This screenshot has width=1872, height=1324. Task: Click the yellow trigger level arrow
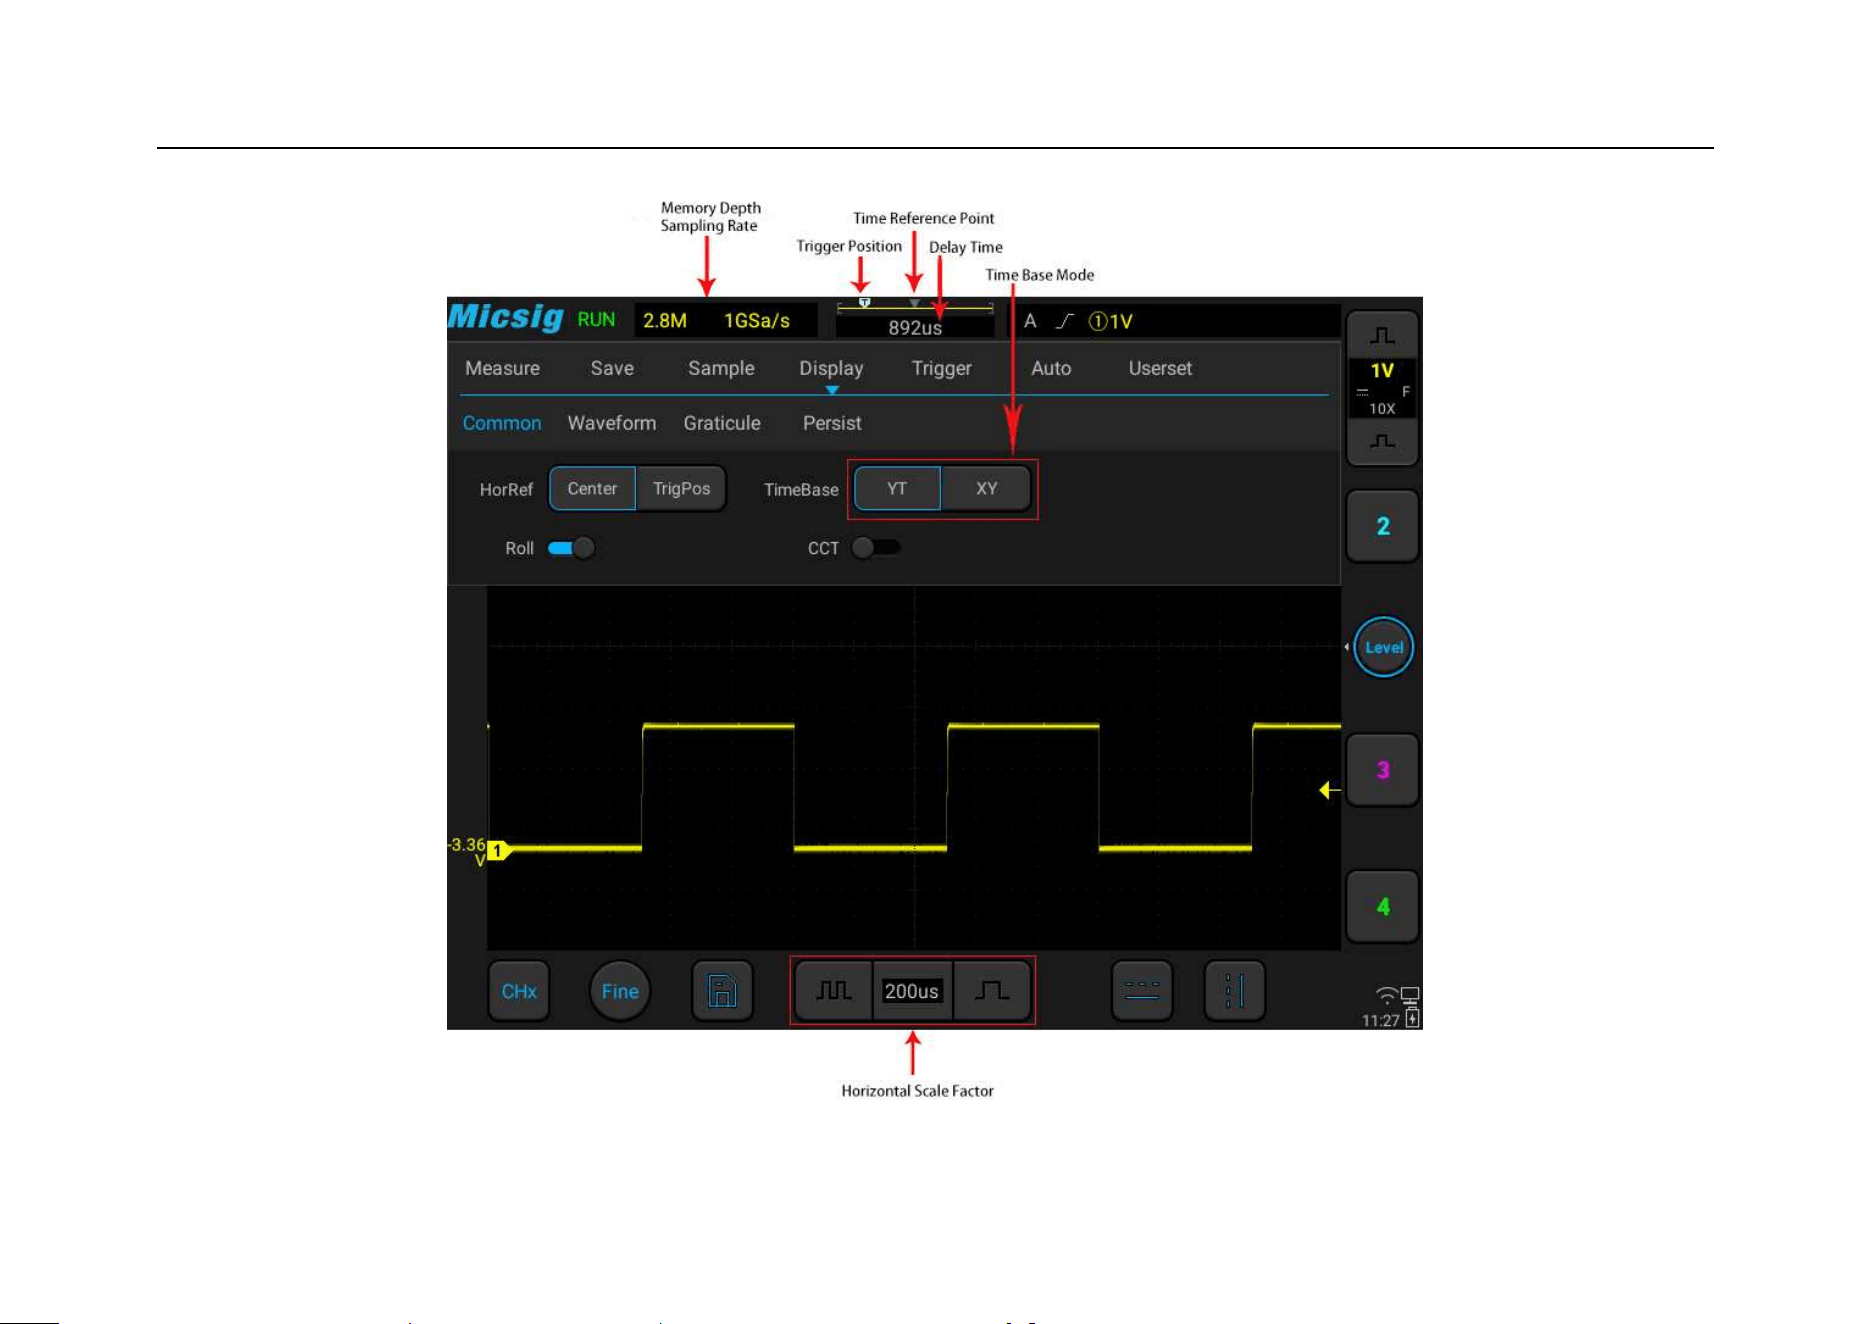click(1330, 790)
